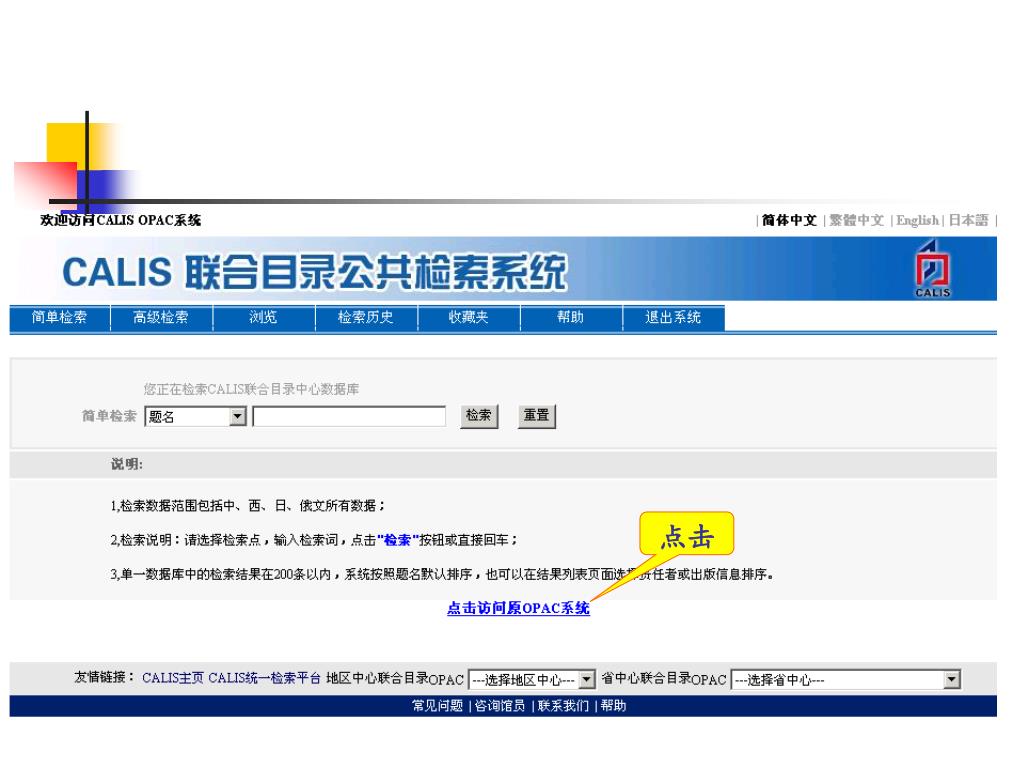Open 咨询馆员 in footer
Screen dimensions: 1024x768
tap(500, 706)
